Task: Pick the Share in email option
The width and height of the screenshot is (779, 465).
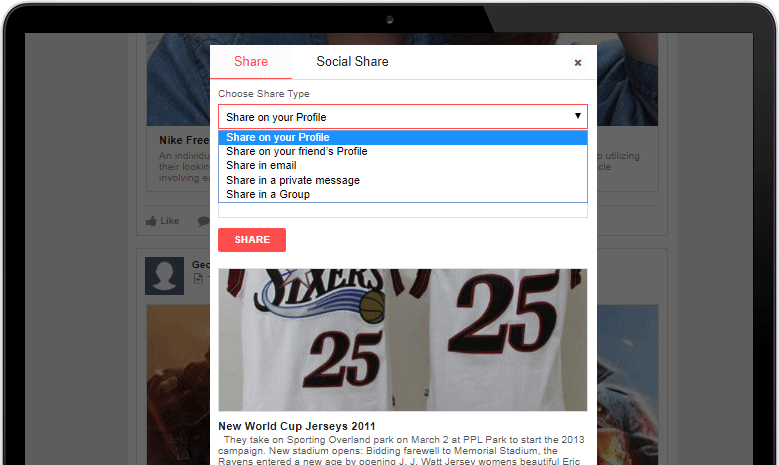Action: [403, 165]
